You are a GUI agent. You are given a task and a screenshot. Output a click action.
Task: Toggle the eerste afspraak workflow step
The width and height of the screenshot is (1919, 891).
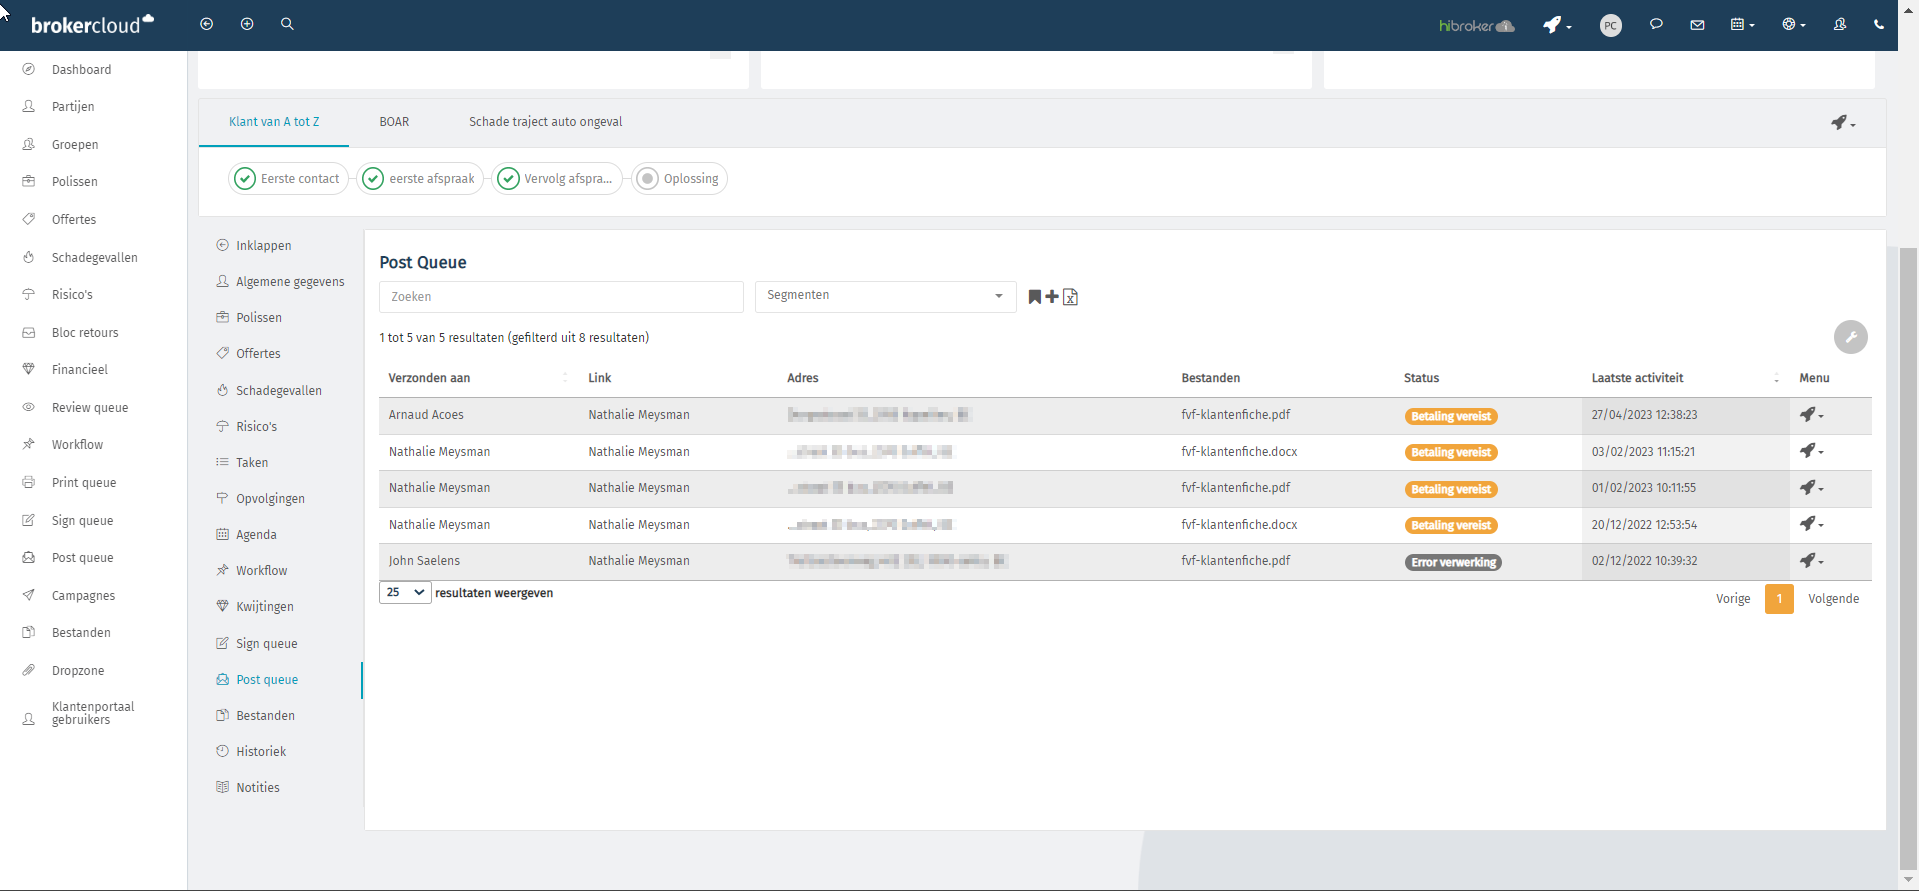[x=420, y=179]
